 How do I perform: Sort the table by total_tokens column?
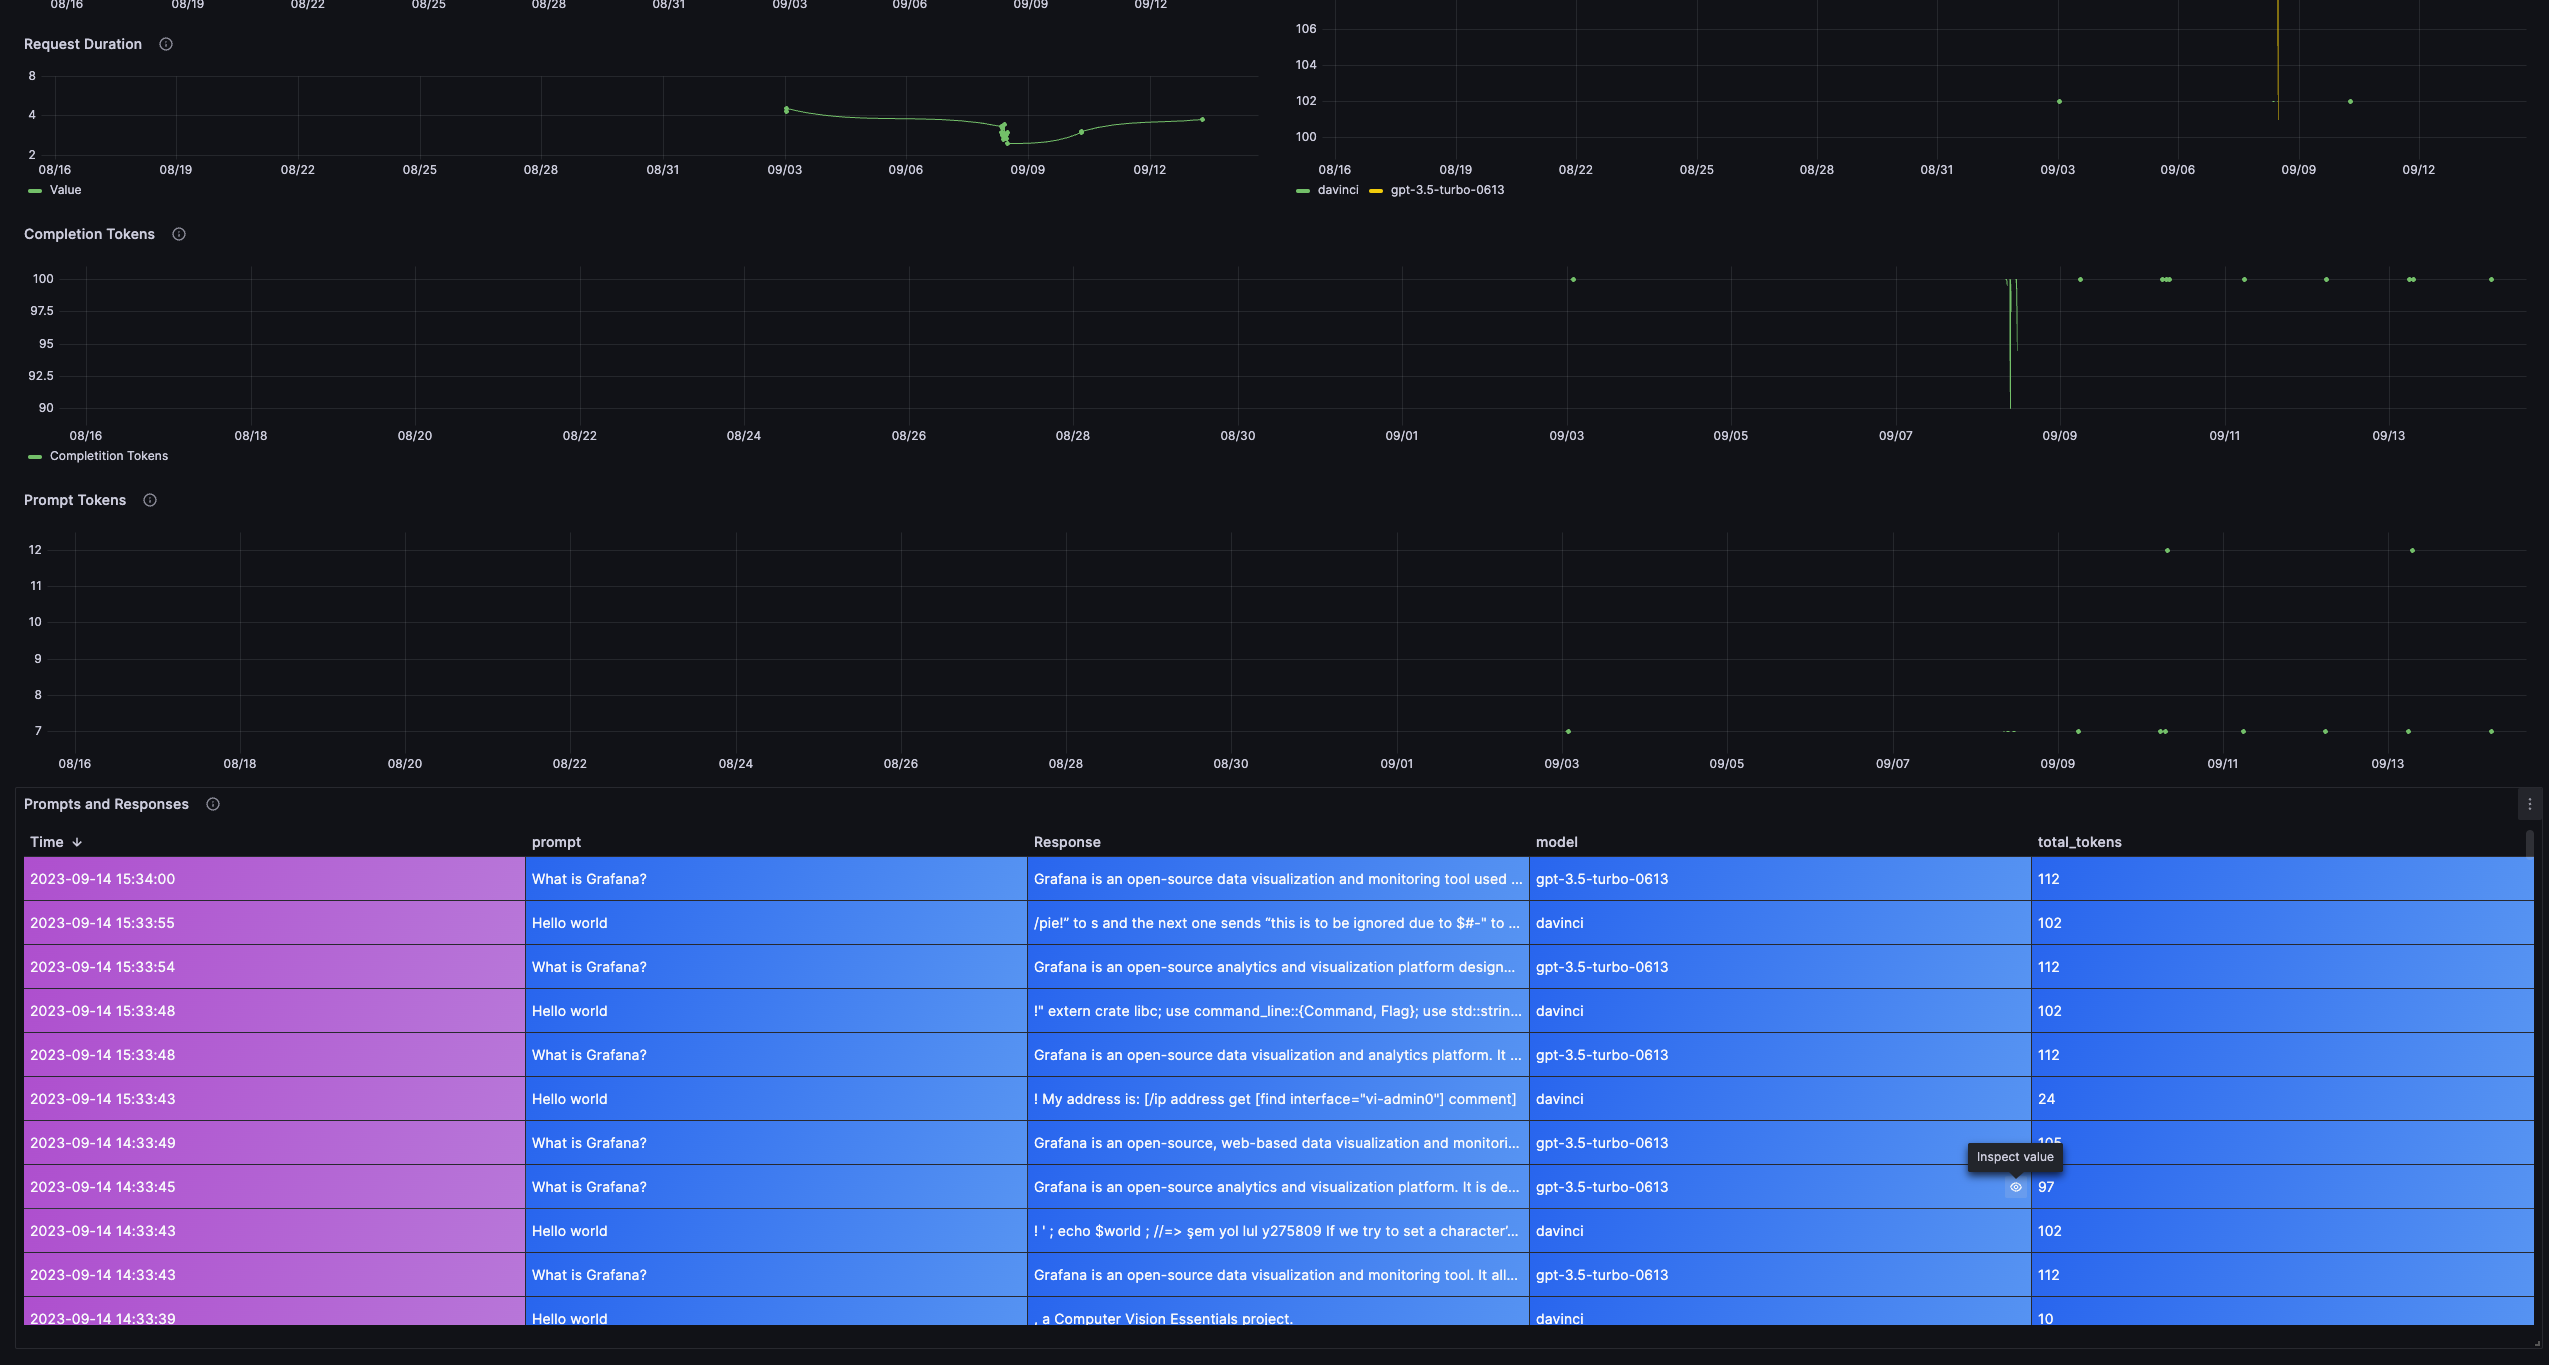[x=2079, y=842]
